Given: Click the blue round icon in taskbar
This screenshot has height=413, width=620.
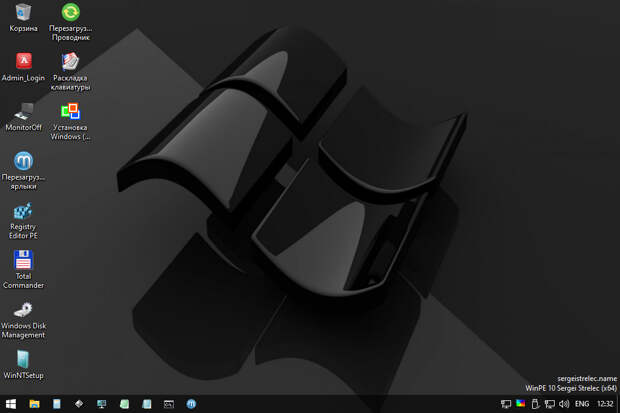Looking at the screenshot, I should 191,403.
